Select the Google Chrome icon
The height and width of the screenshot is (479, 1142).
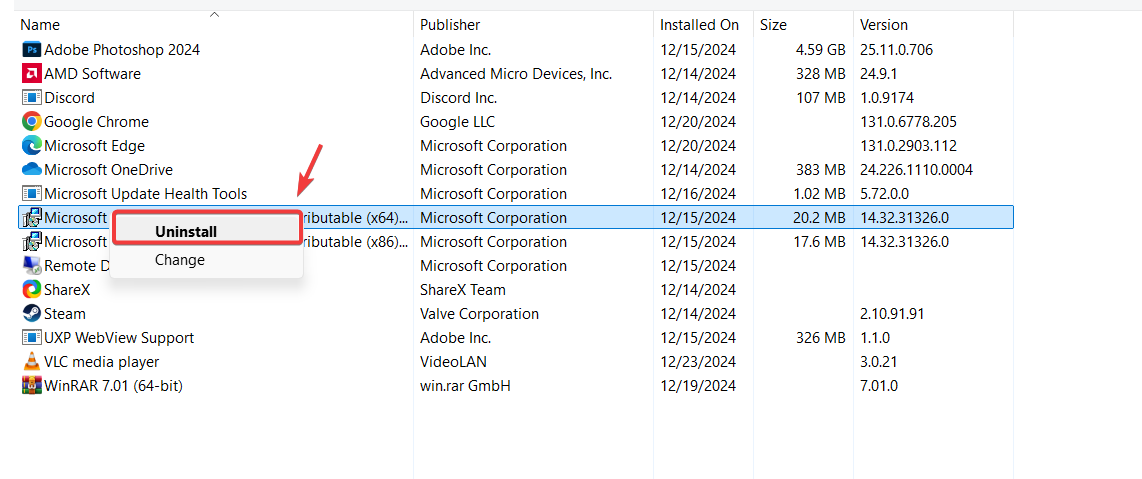point(31,122)
